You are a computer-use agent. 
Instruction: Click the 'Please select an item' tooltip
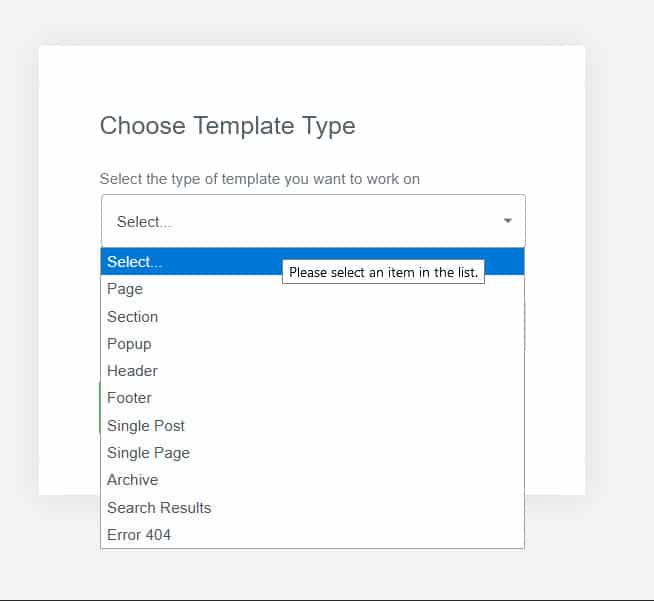(x=383, y=272)
